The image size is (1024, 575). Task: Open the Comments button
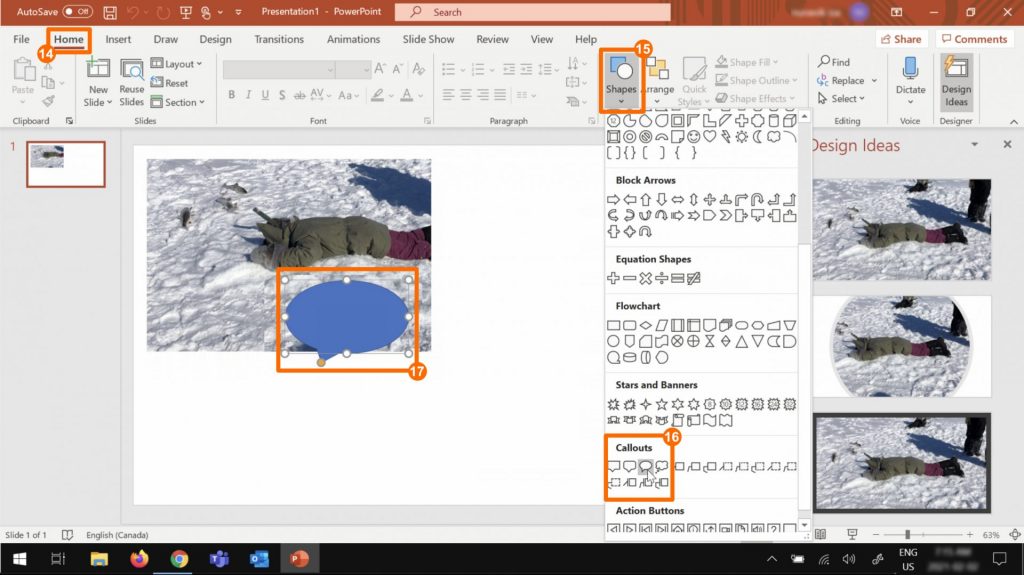[973, 39]
